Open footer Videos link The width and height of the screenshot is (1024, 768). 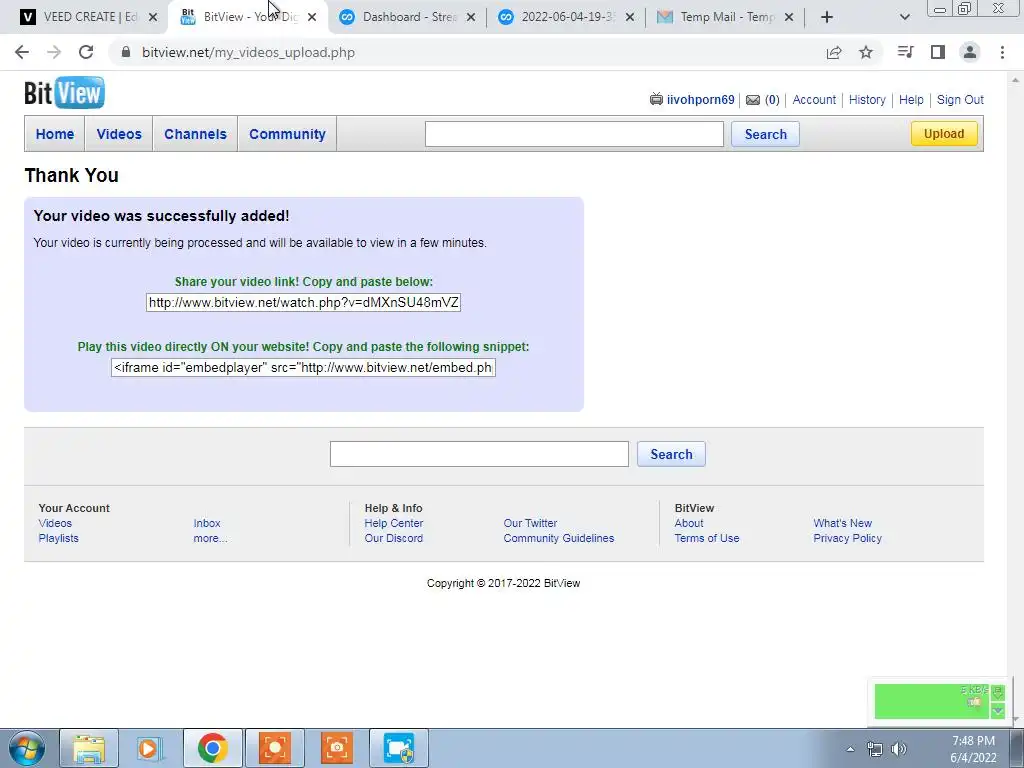click(x=55, y=523)
